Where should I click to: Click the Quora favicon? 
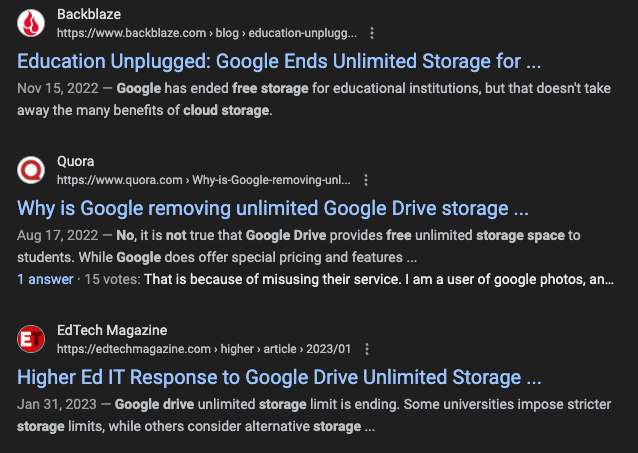(32, 171)
